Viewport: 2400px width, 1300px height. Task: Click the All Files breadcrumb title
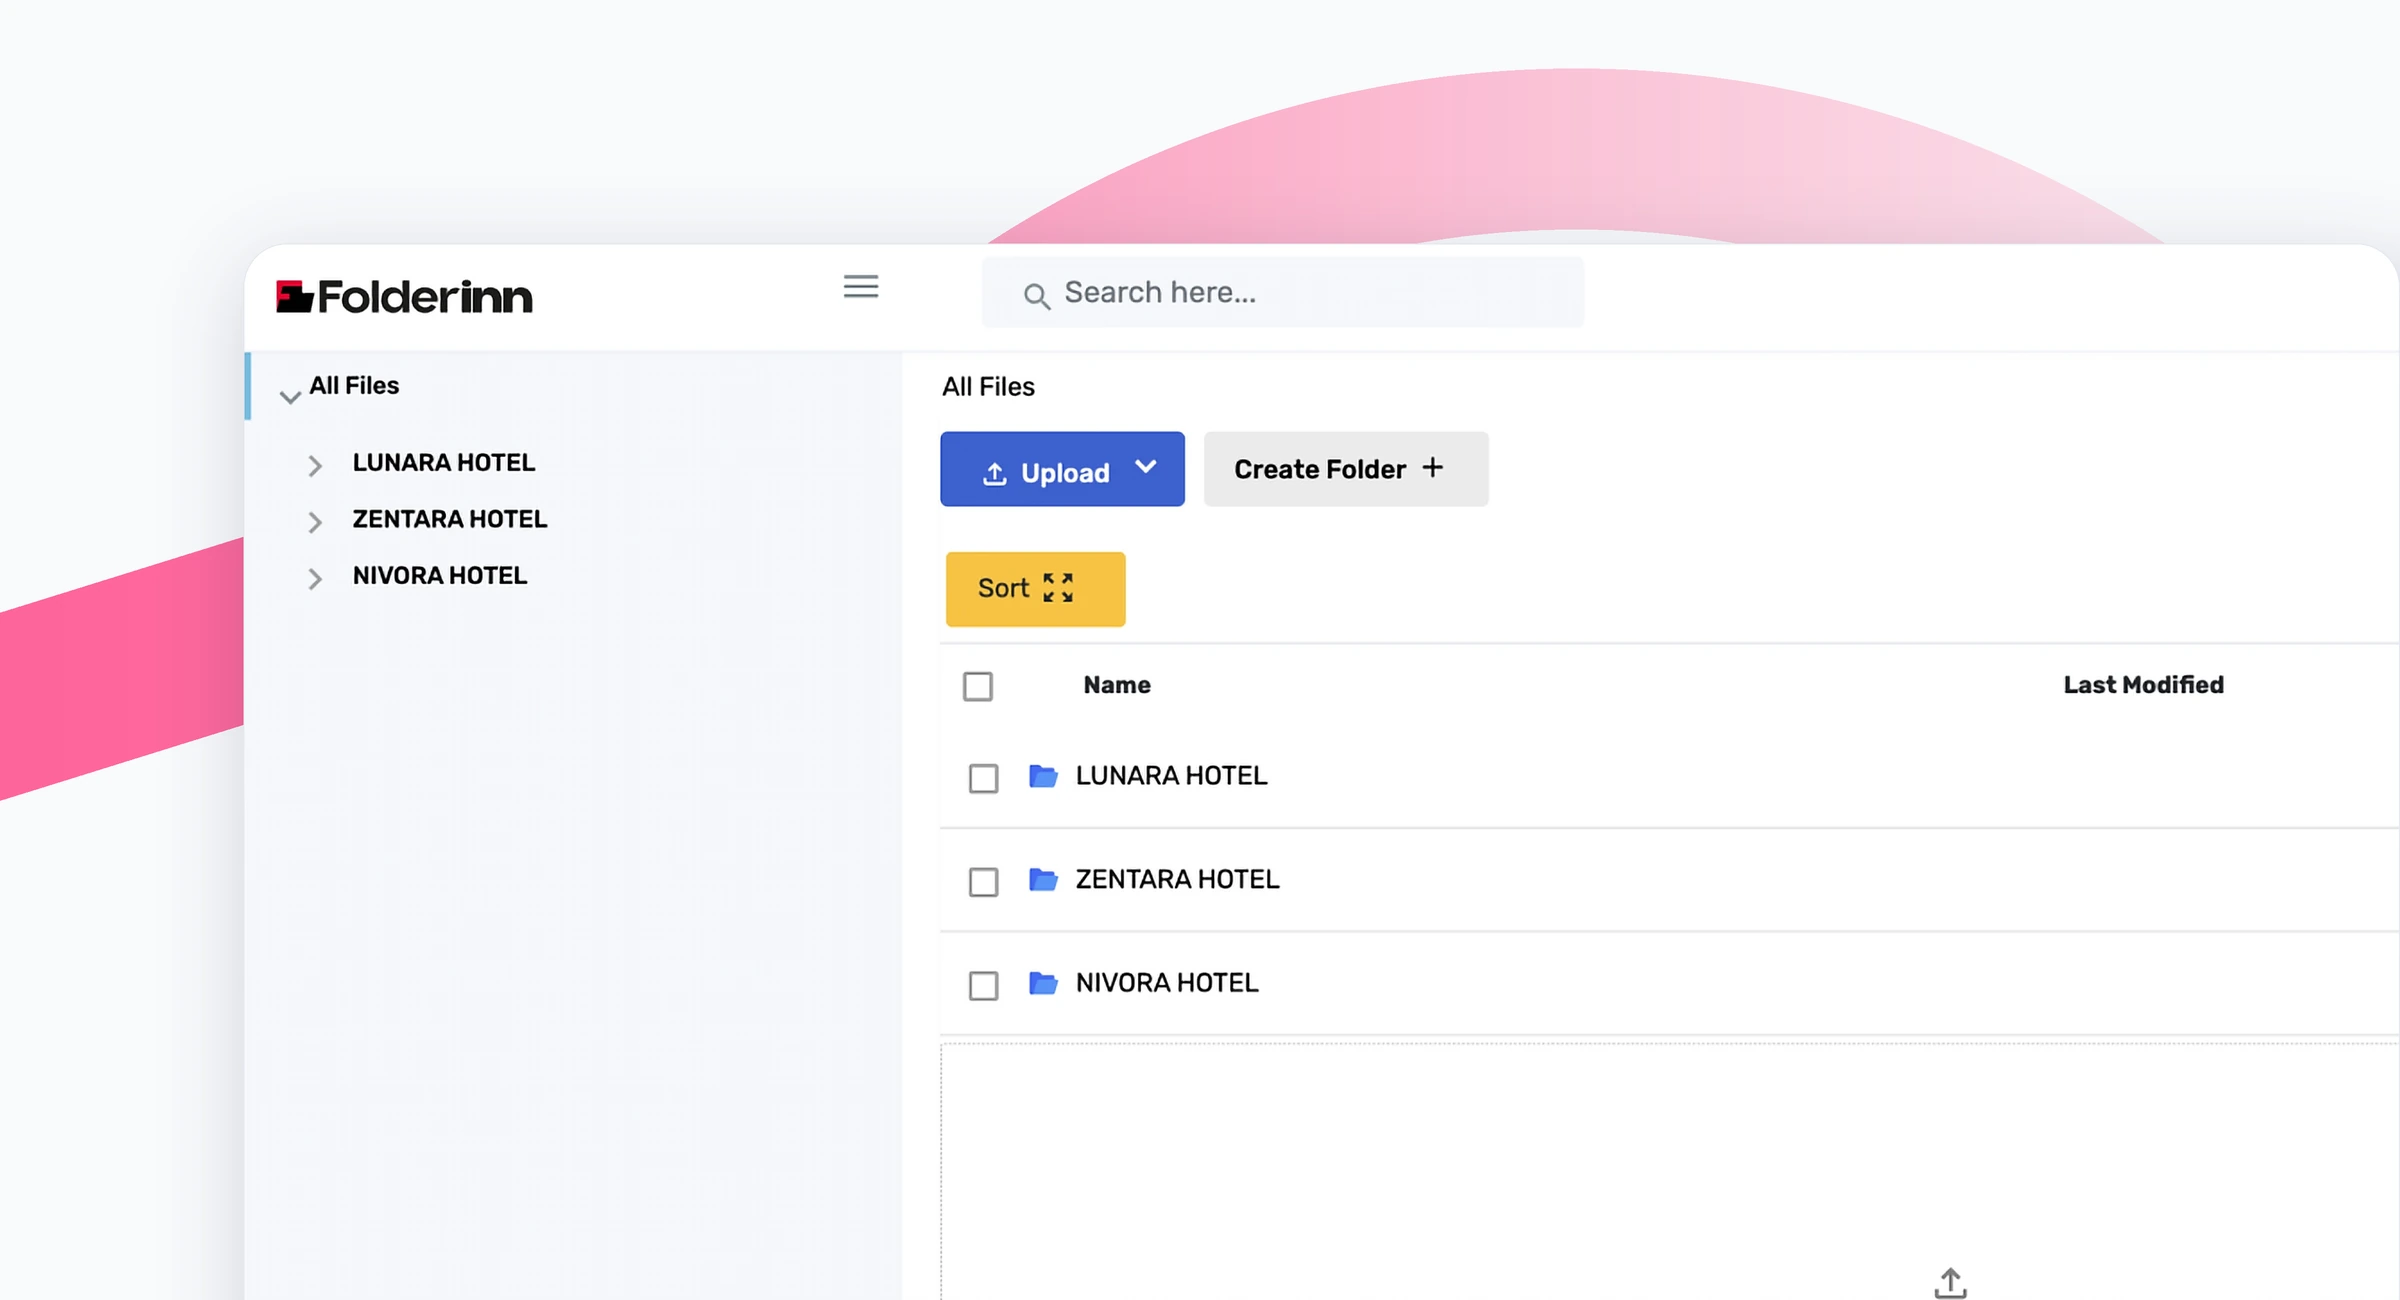tap(988, 387)
